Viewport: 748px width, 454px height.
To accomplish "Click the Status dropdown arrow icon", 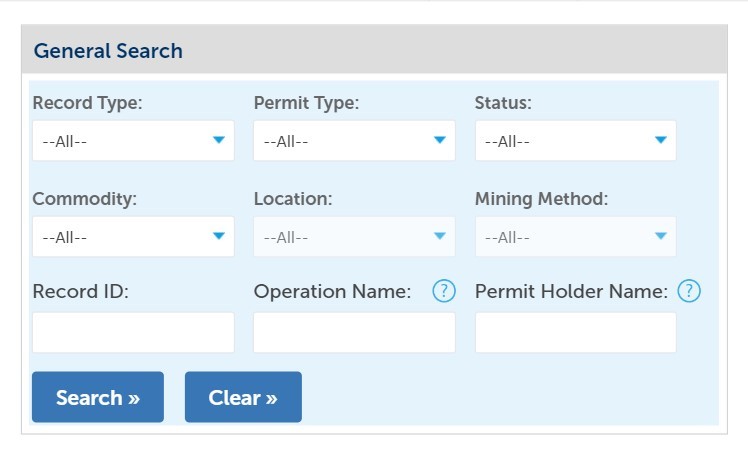I will click(660, 140).
